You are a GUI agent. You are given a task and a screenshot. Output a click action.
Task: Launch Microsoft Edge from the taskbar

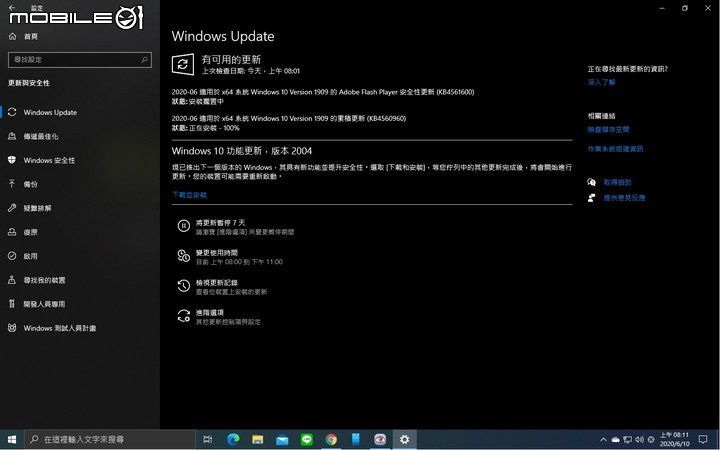[233, 439]
